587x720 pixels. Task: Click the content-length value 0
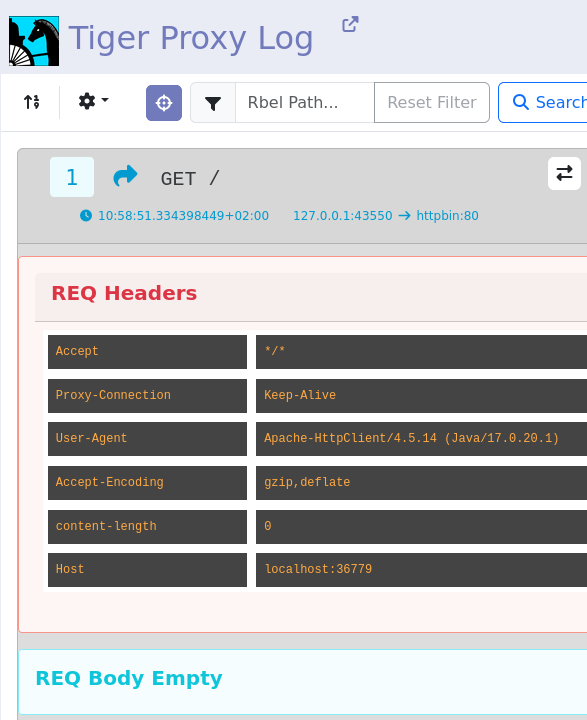pyautogui.click(x=268, y=526)
